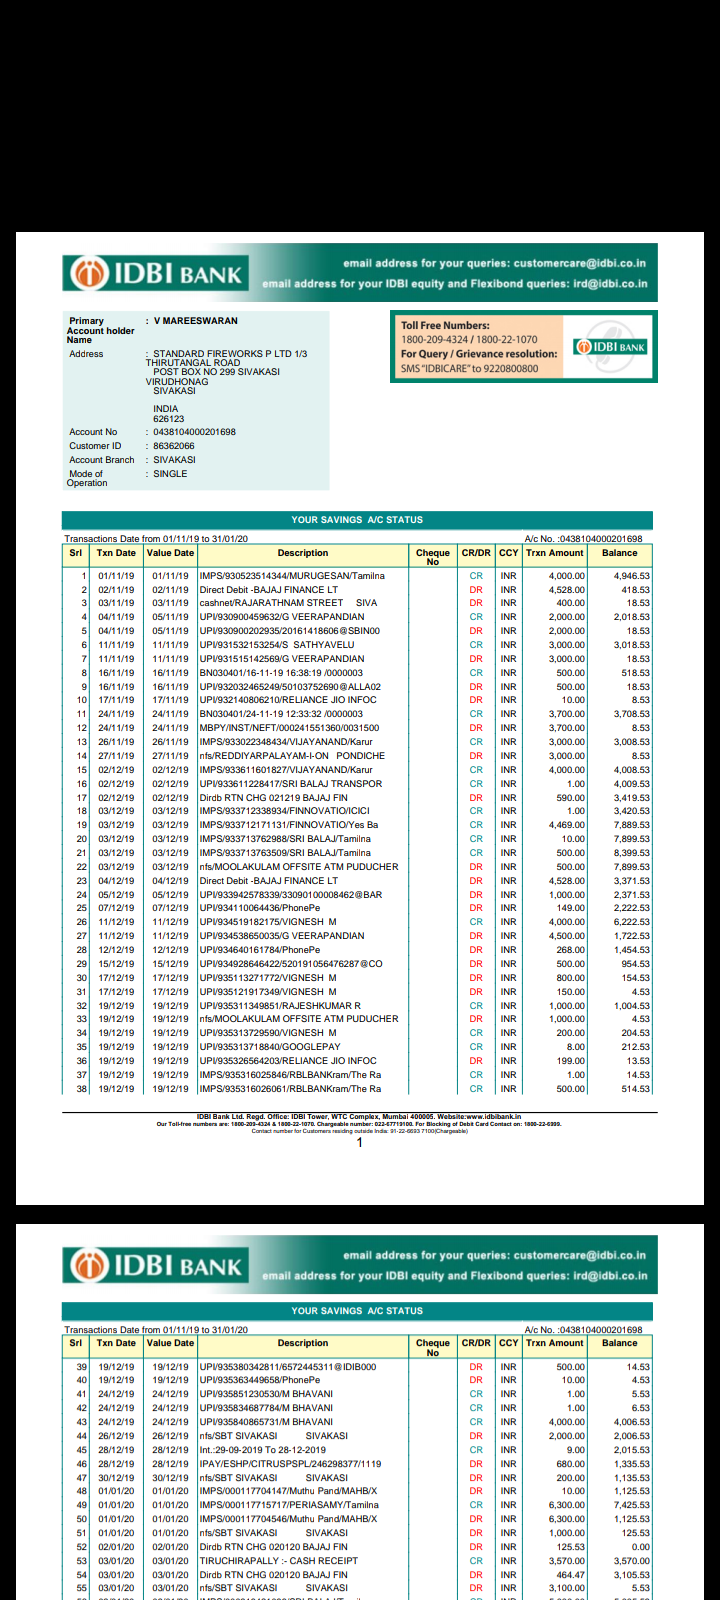Tap toll-free numbers 1800-209-4324 / 1800-22-1070
This screenshot has width=720, height=1600.
469,339
